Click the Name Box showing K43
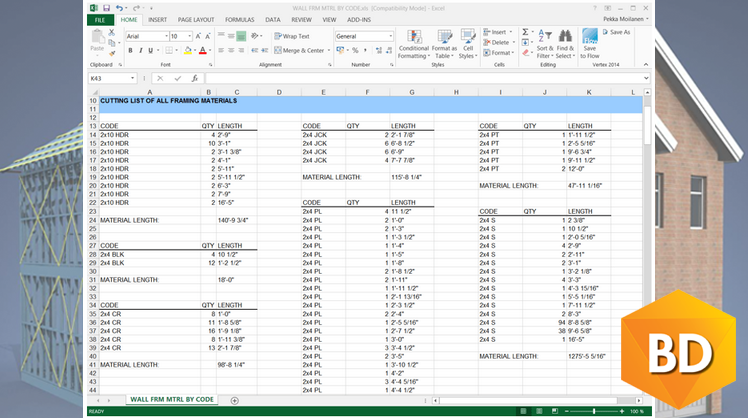Viewport: 748px width, 418px height. pyautogui.click(x=113, y=78)
